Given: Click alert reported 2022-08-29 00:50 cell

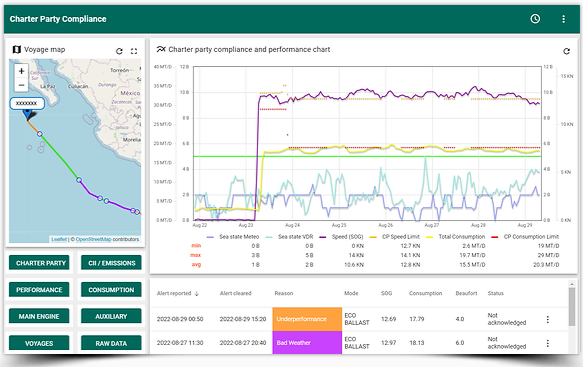Looking at the screenshot, I should tap(180, 319).
